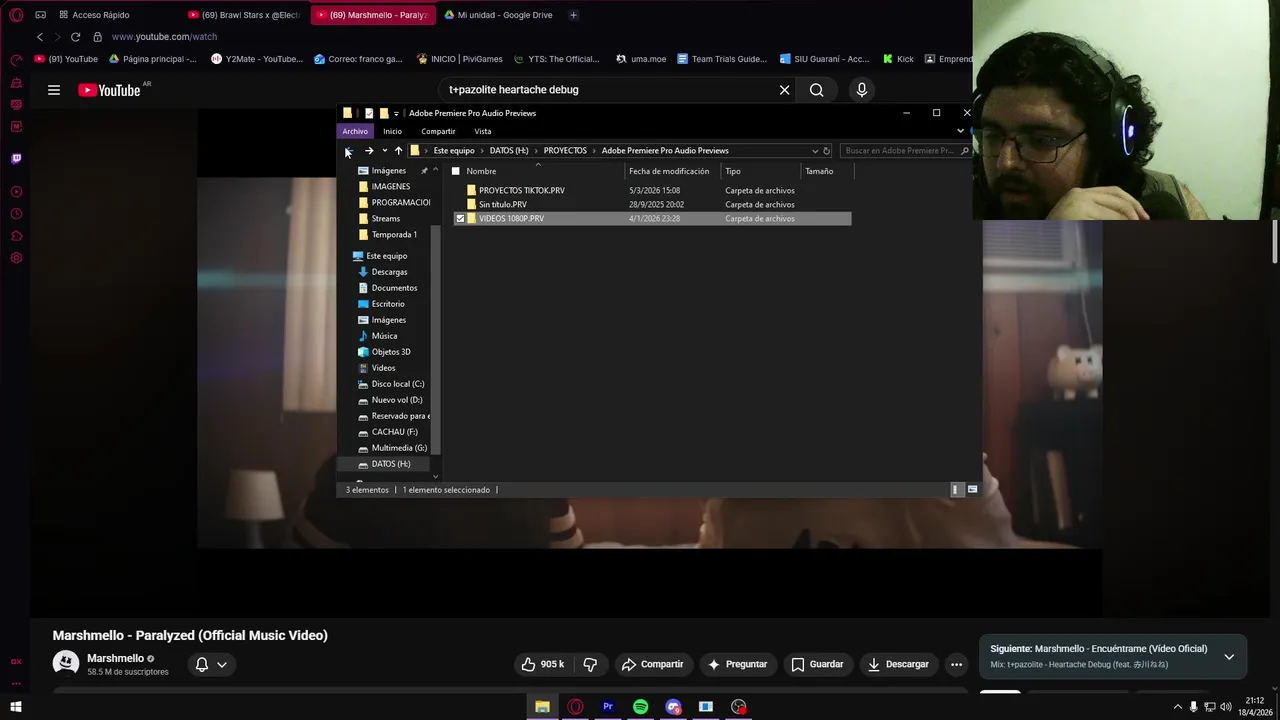Open Adobe Premiere Pro from taskbar
This screenshot has height=720, width=1280.
(608, 707)
